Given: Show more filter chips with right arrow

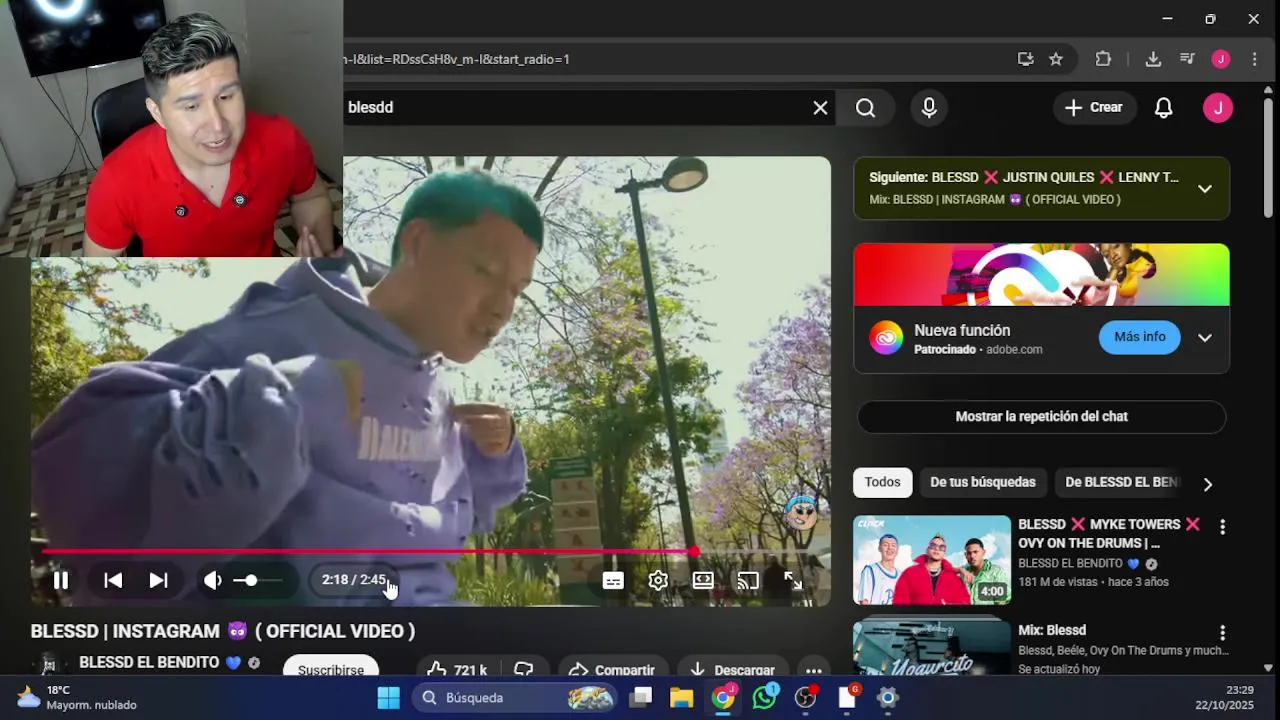Looking at the screenshot, I should pyautogui.click(x=1207, y=484).
